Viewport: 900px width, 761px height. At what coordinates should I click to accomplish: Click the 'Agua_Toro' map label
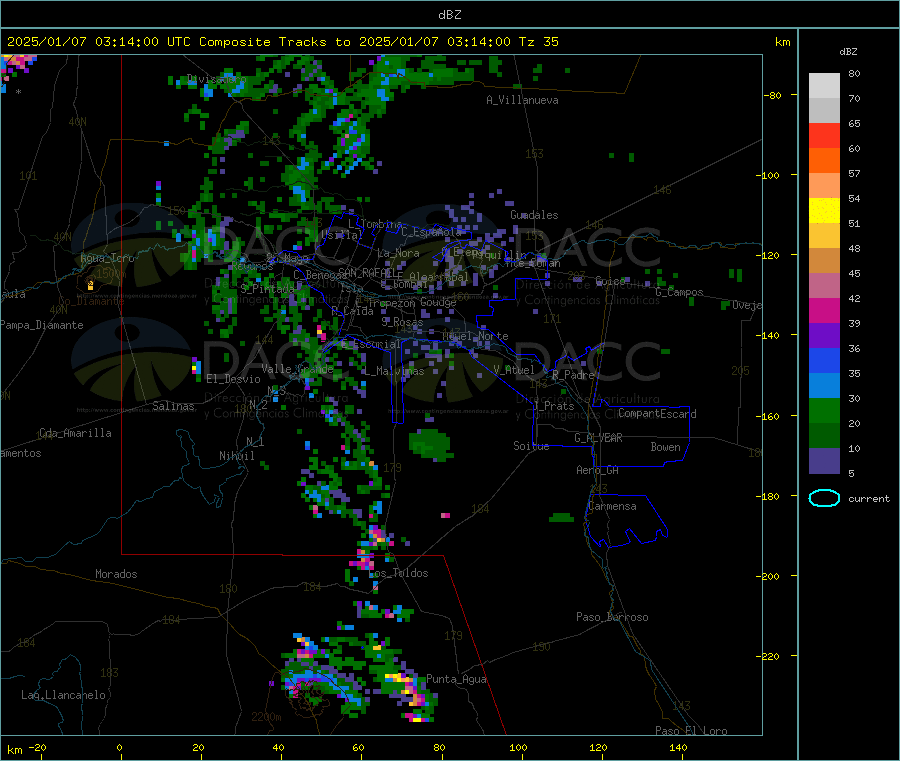coord(107,259)
